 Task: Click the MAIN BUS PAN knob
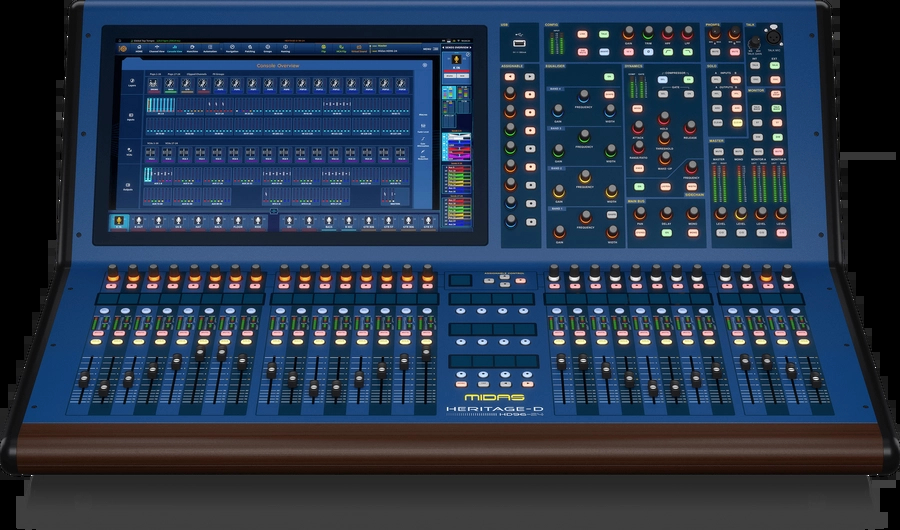click(640, 214)
